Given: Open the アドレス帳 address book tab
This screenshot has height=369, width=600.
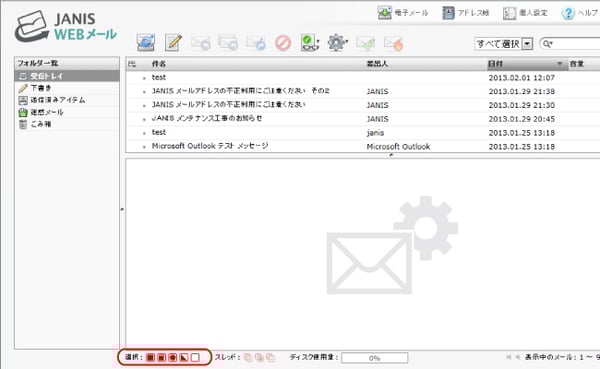Looking at the screenshot, I should (466, 13).
